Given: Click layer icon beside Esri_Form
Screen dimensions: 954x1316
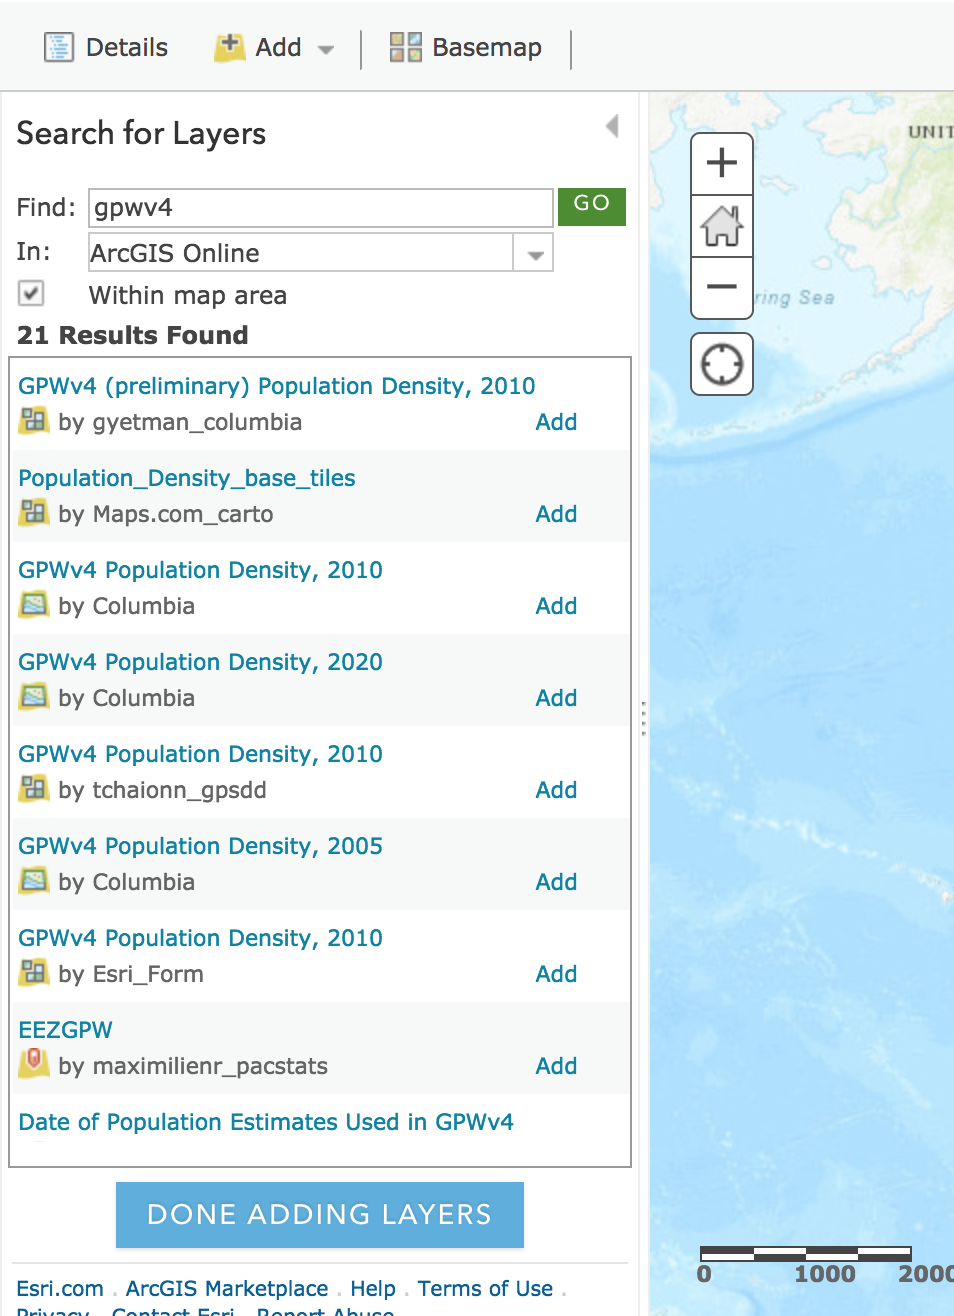Looking at the screenshot, I should point(34,973).
